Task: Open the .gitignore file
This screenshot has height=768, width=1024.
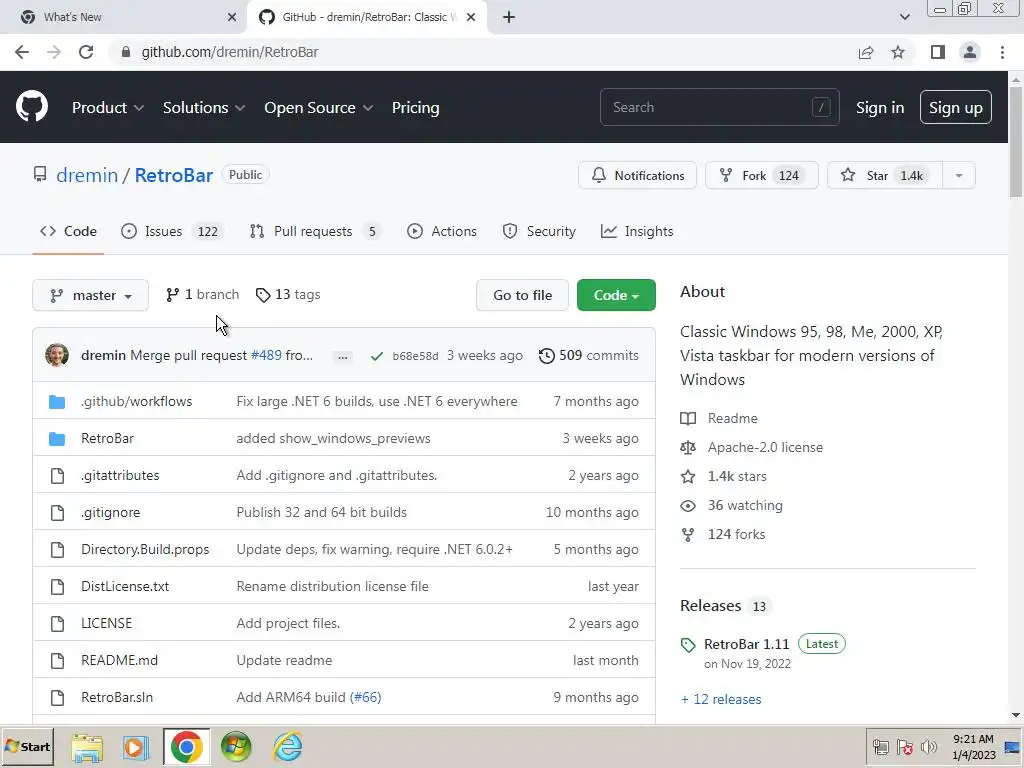Action: coord(110,513)
